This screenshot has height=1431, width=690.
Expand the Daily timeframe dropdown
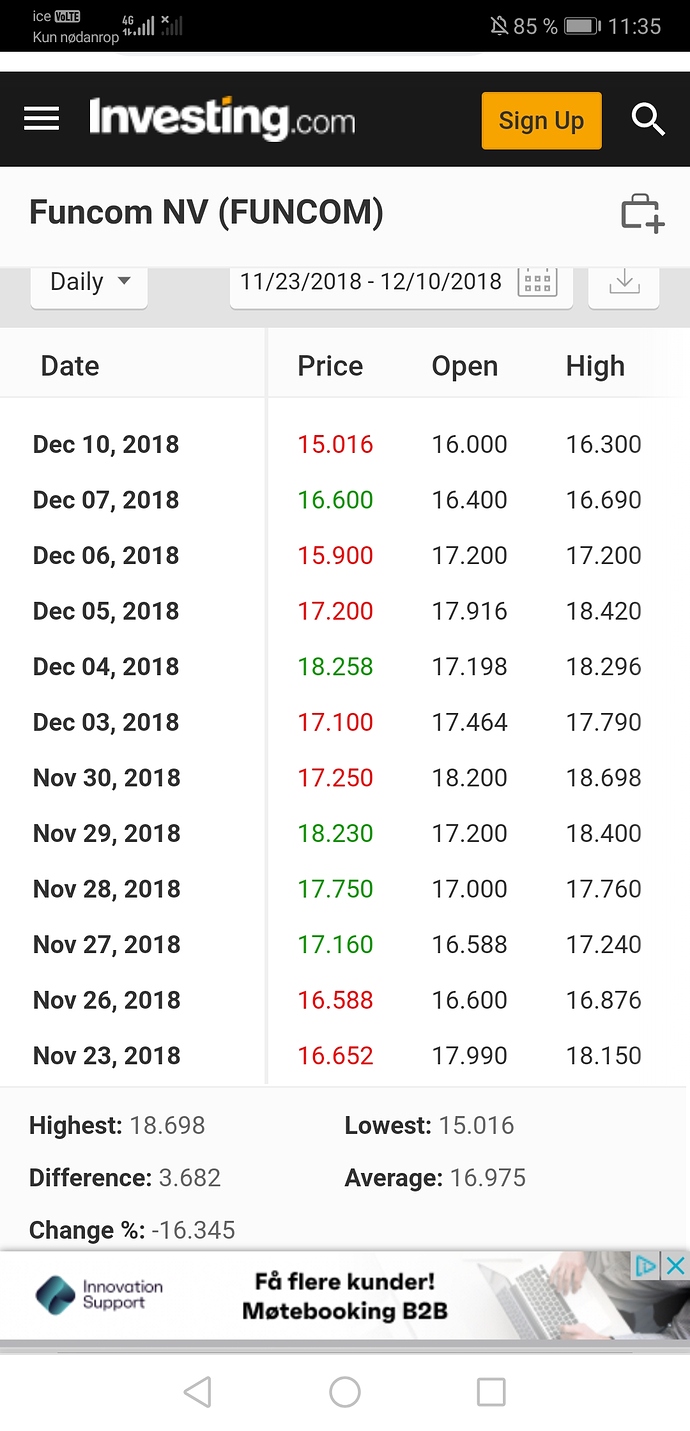90,283
